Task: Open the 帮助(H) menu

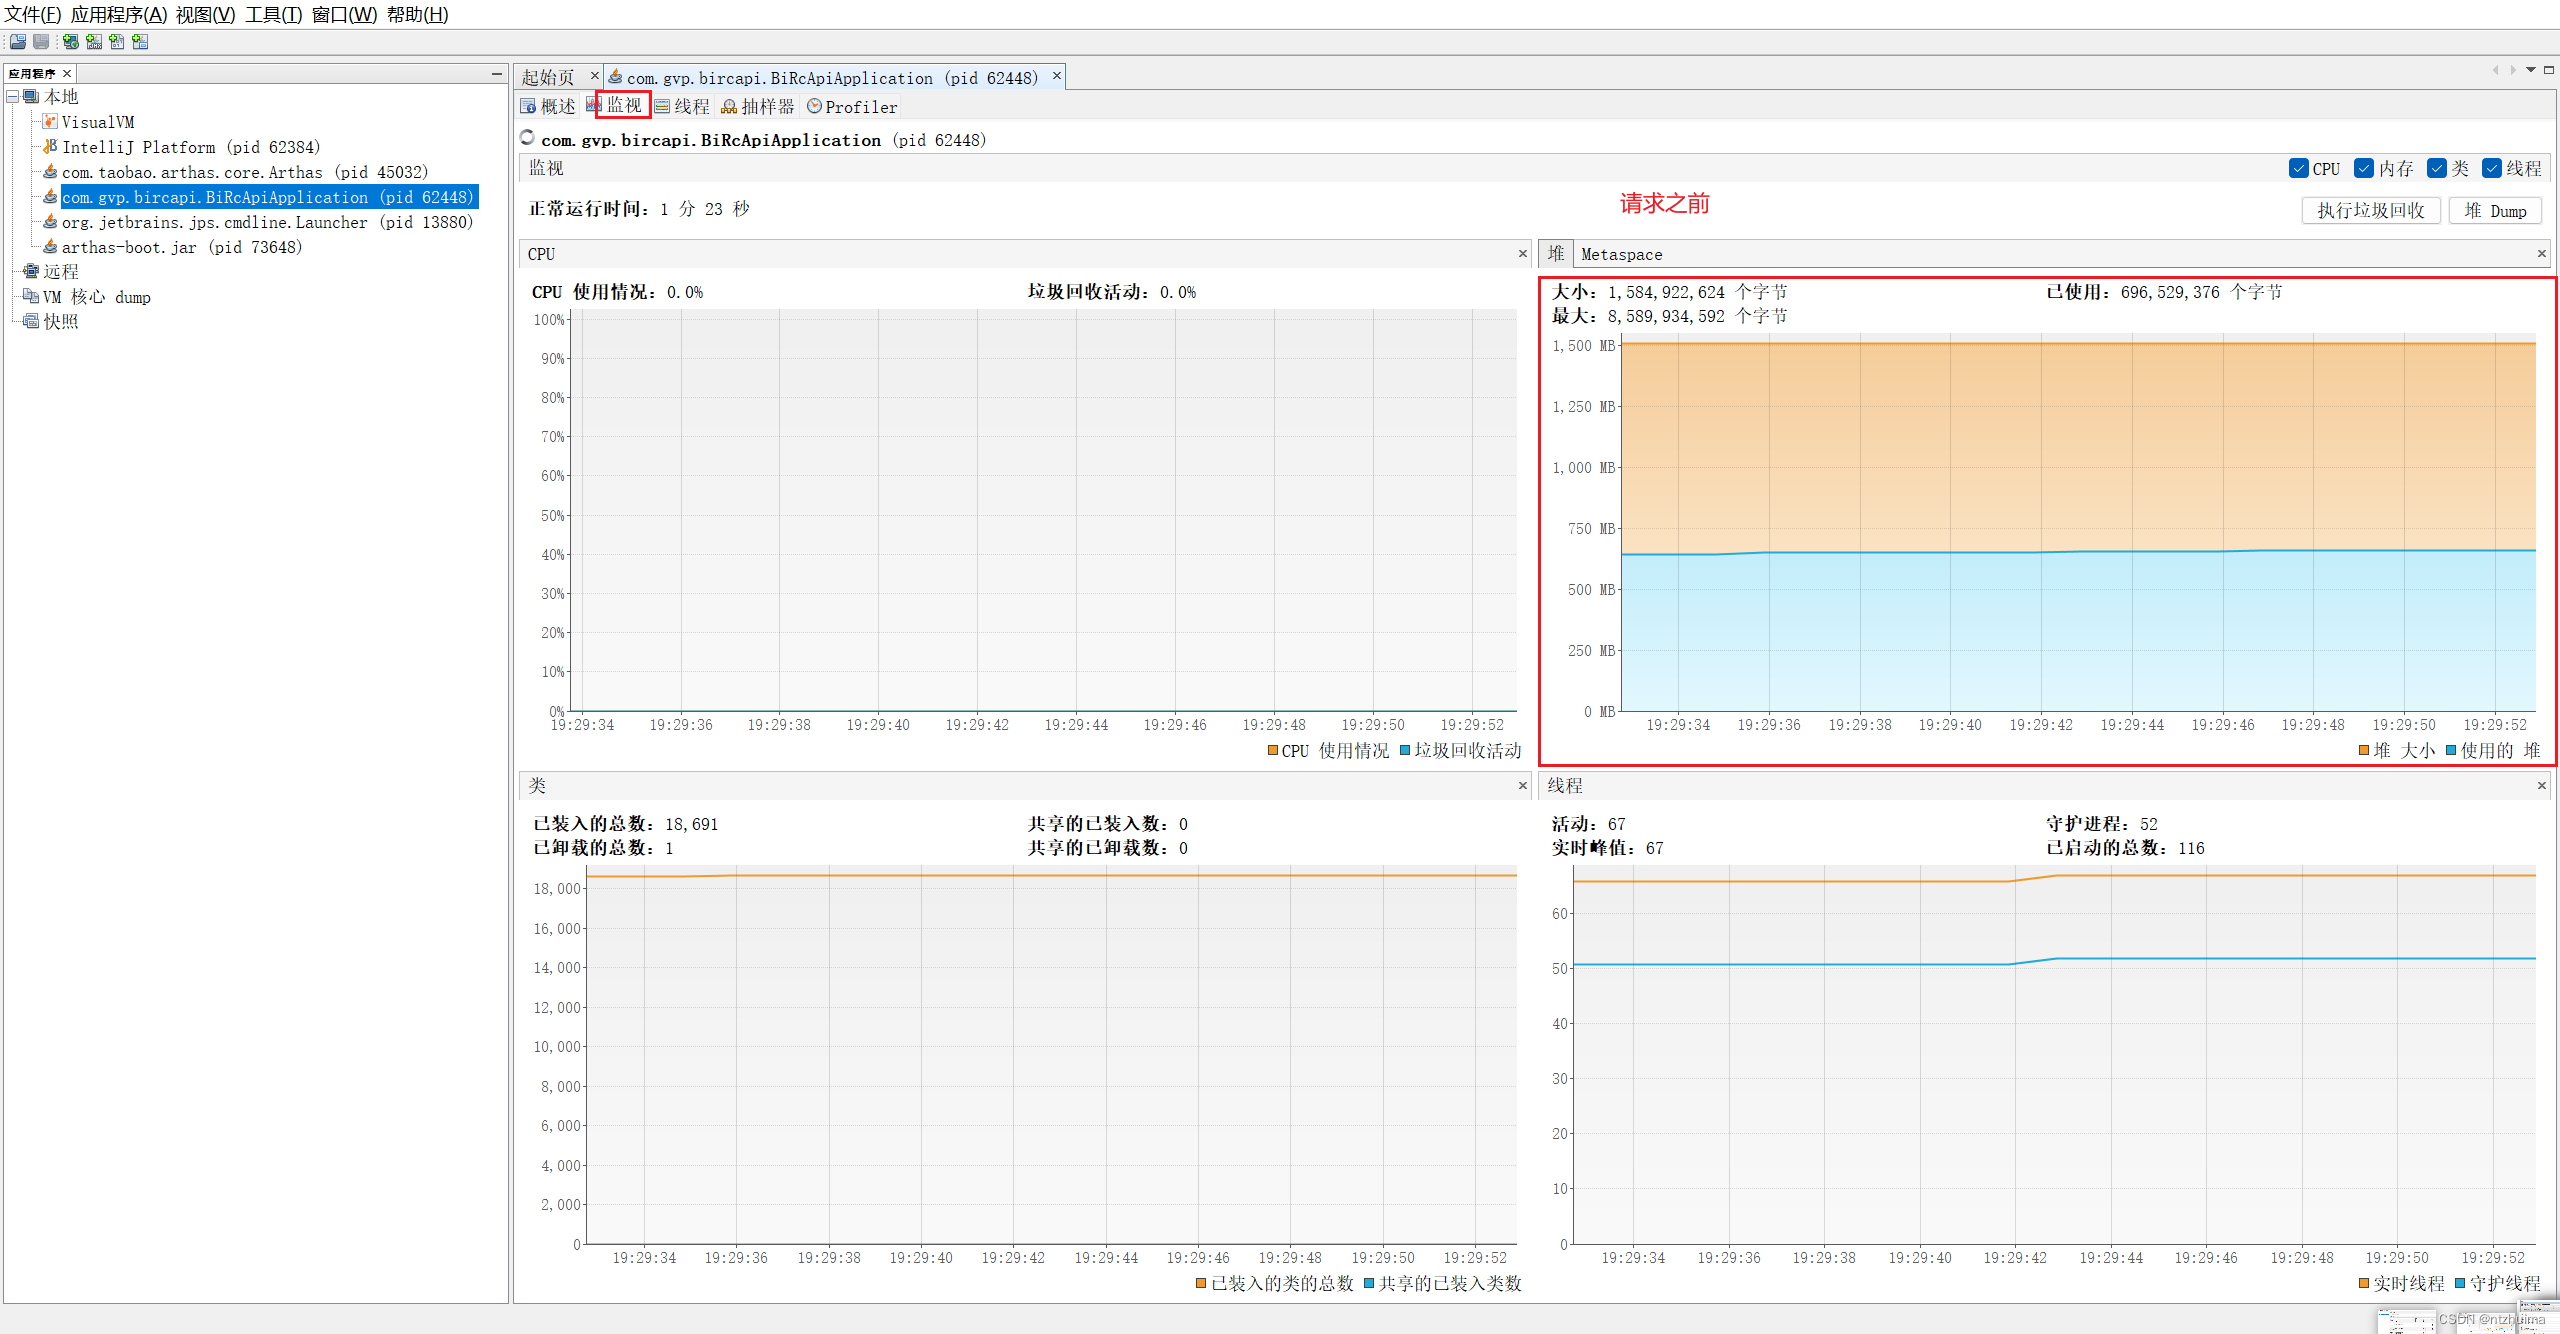Action: [x=417, y=15]
